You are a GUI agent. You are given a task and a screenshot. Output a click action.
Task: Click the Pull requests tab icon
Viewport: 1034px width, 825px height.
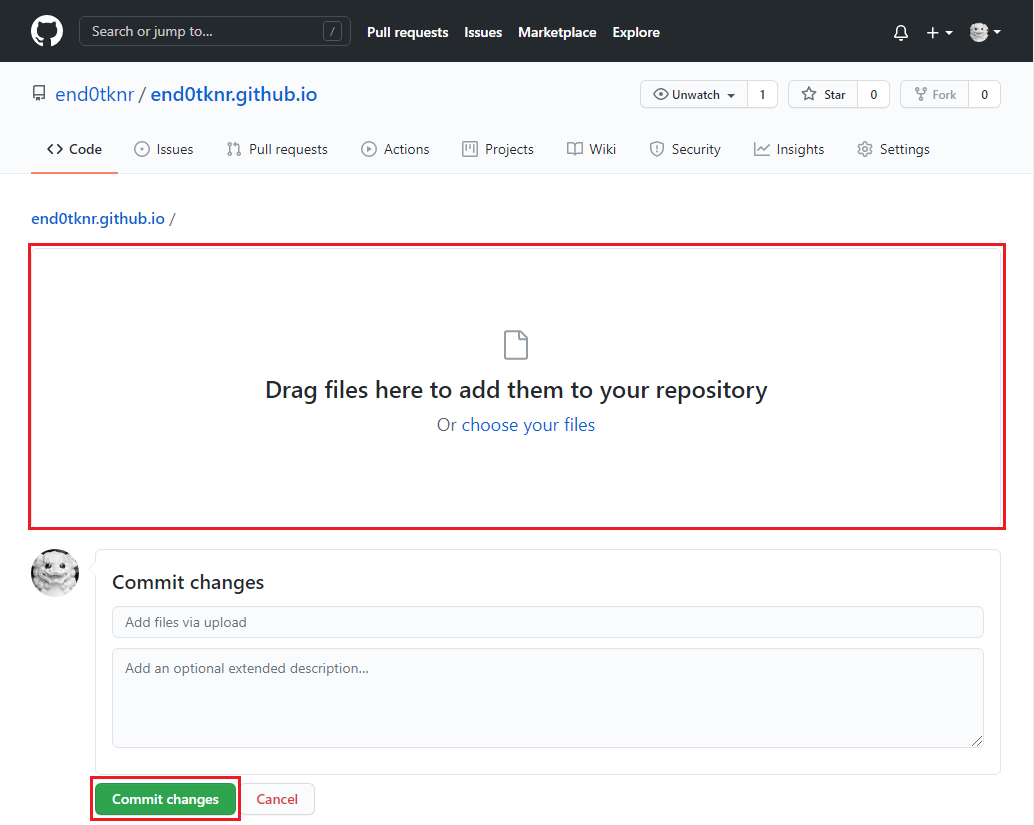pyautogui.click(x=233, y=150)
